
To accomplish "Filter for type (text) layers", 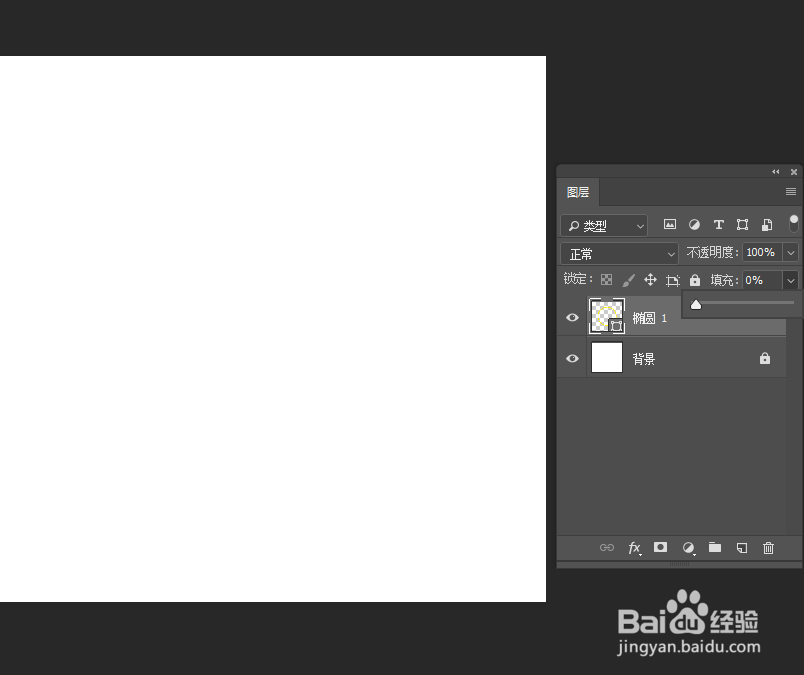I will click(718, 225).
